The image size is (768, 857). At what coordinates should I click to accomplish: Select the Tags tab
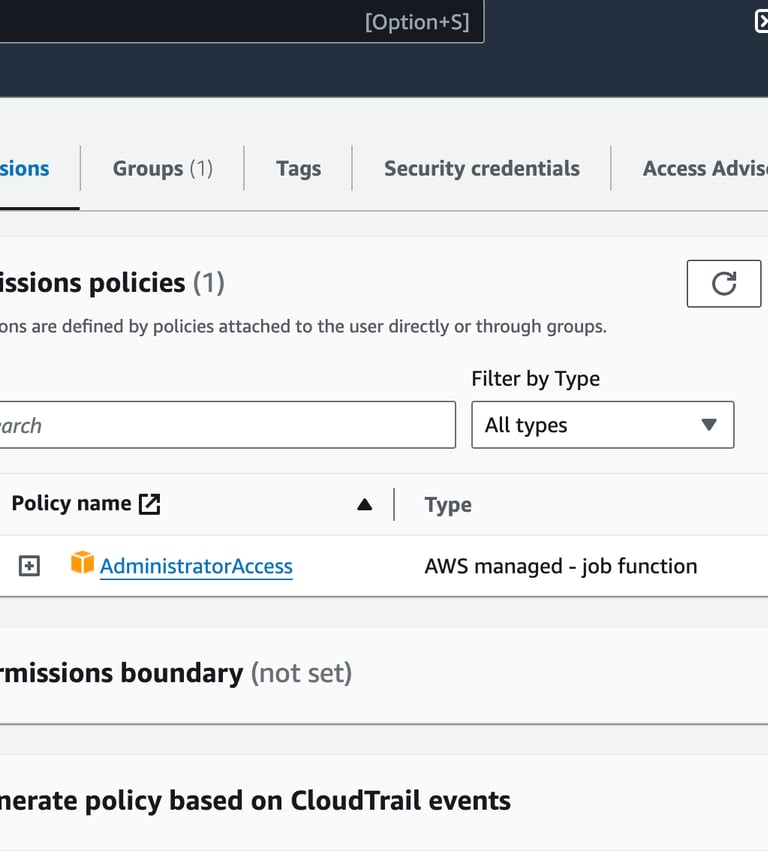click(x=298, y=168)
